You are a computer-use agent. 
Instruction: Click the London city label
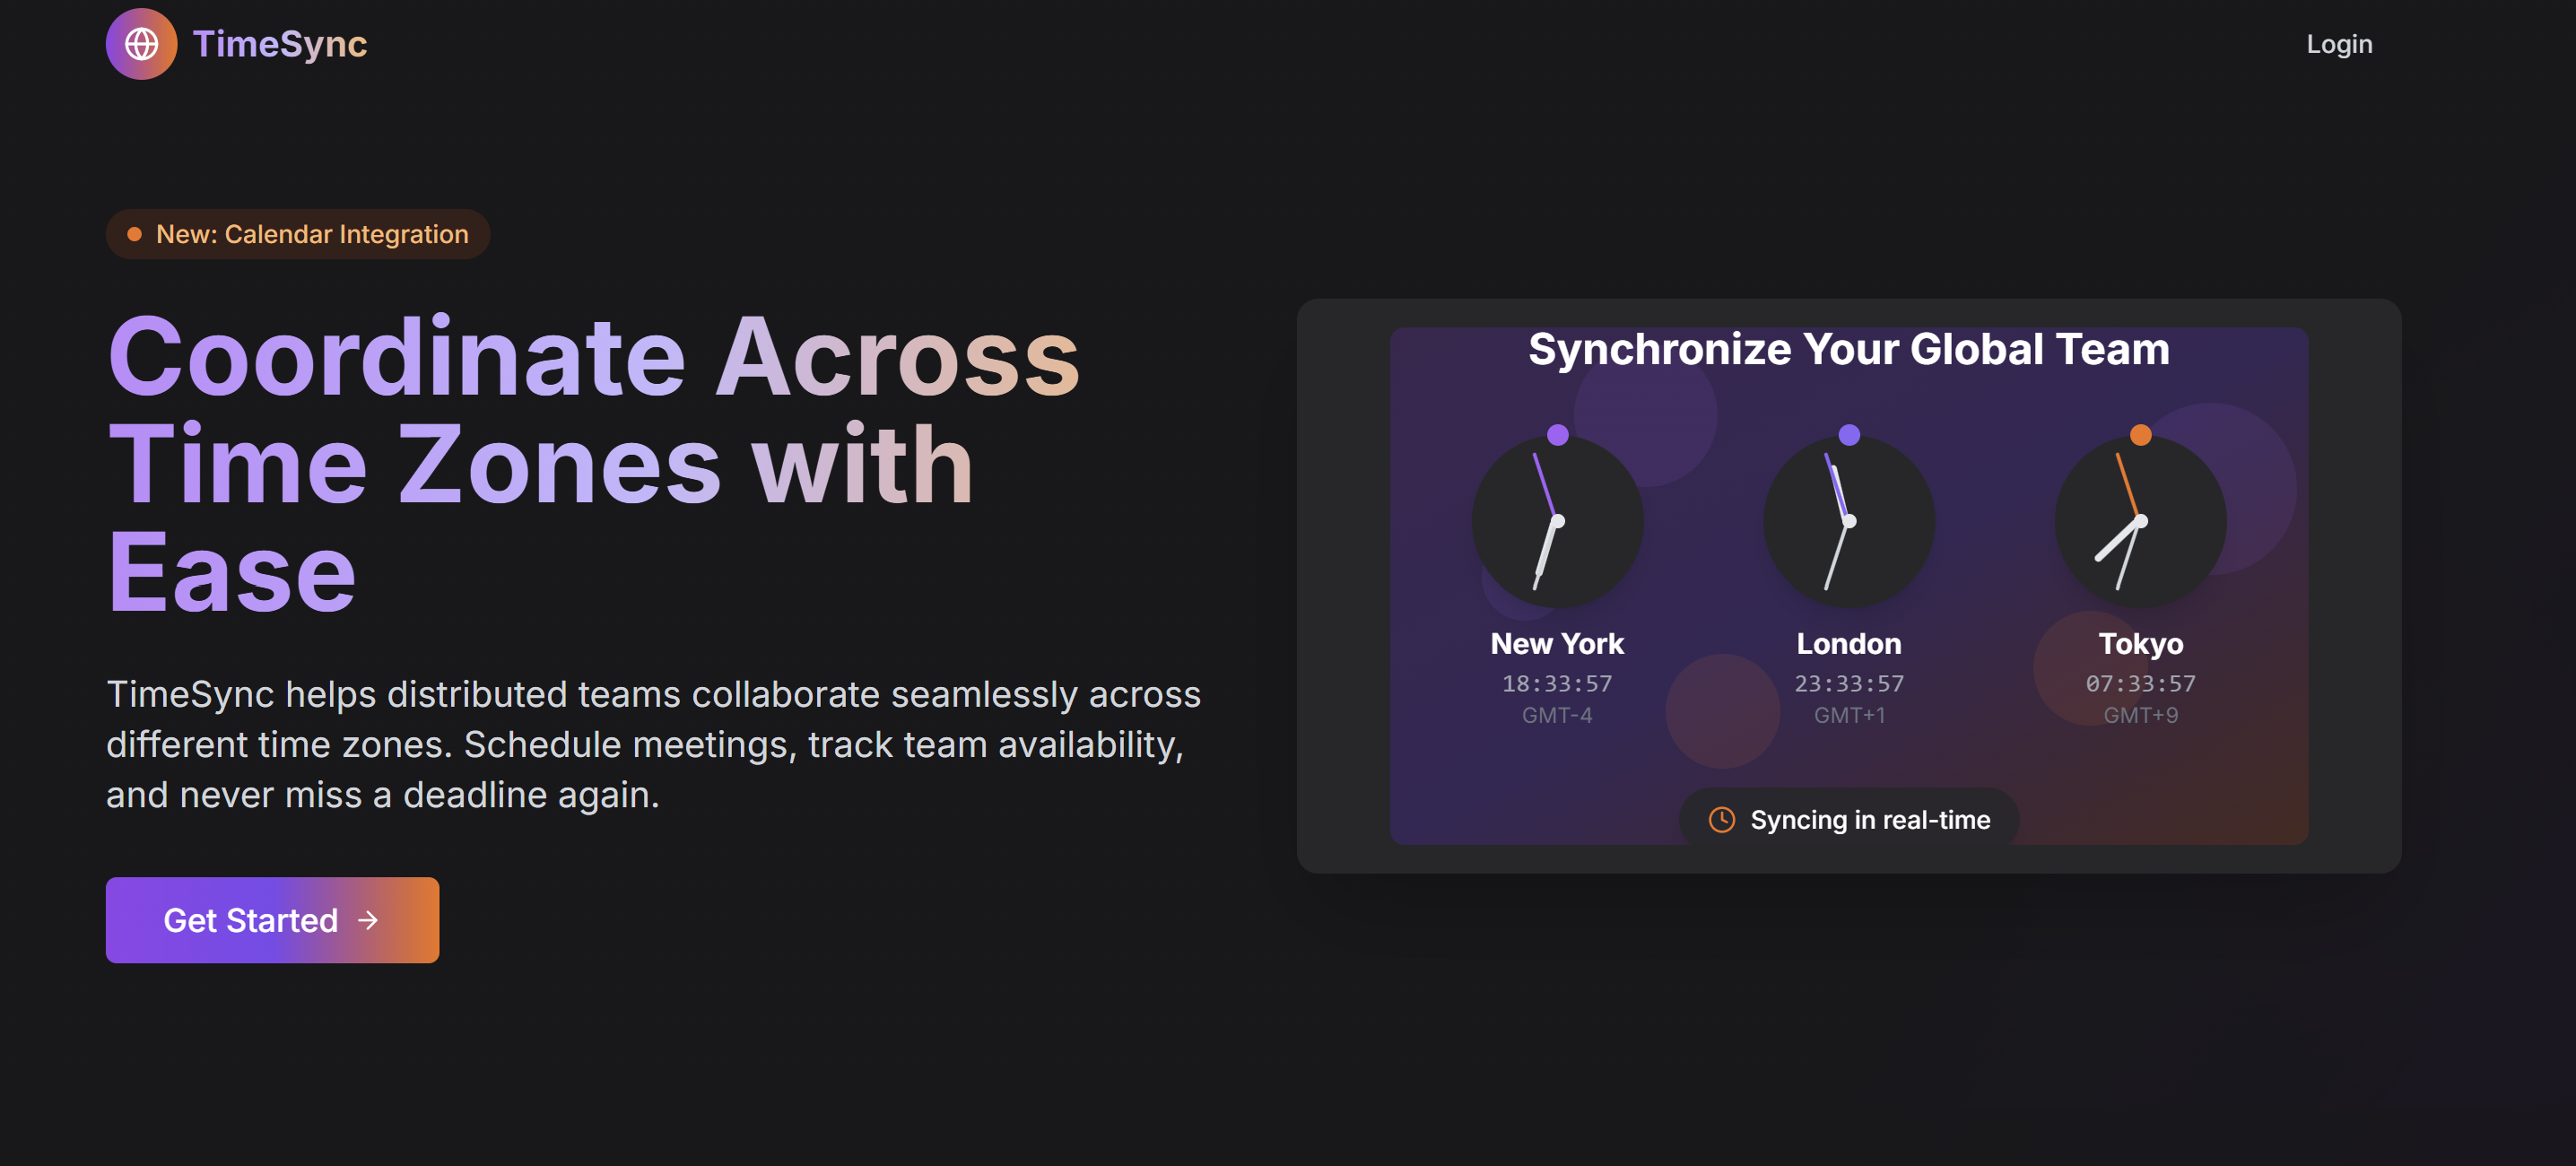pos(1848,644)
